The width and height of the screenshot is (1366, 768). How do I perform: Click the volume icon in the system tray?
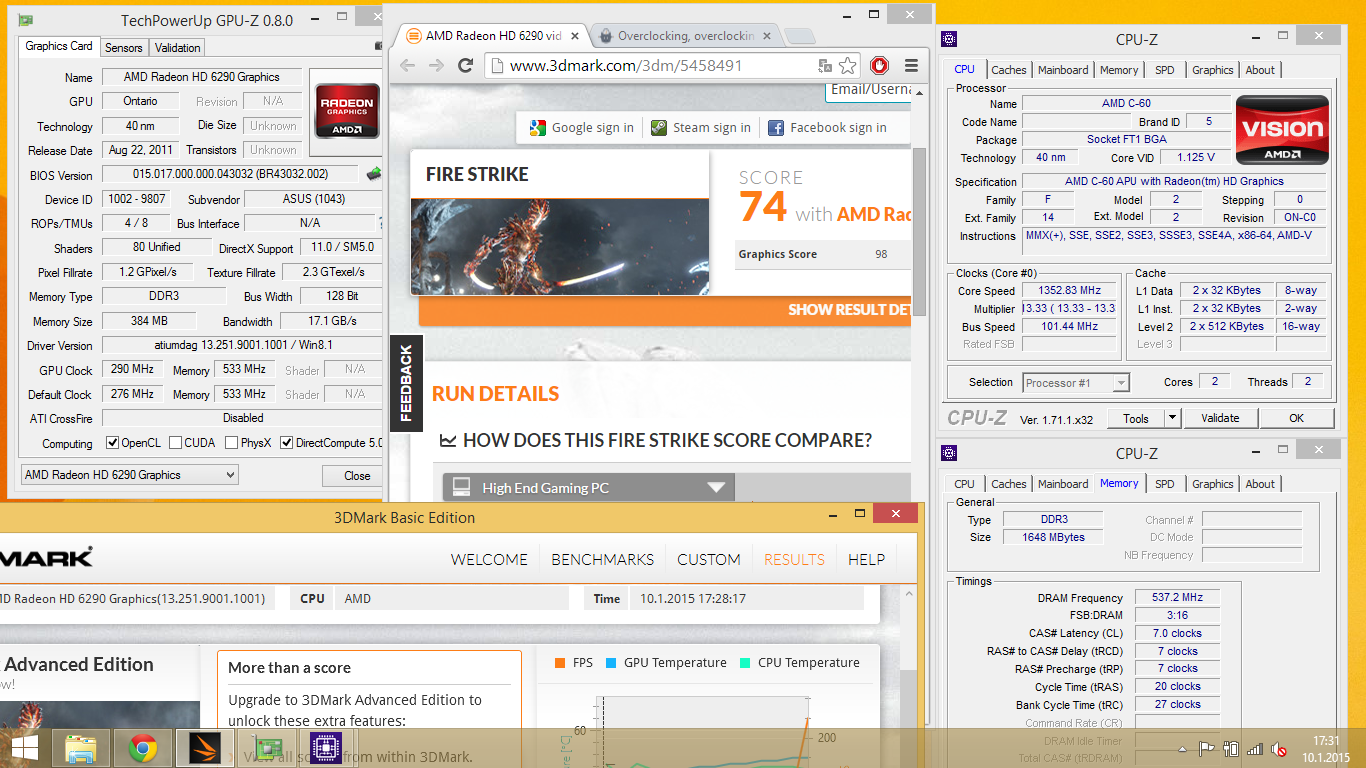[x=1280, y=749]
